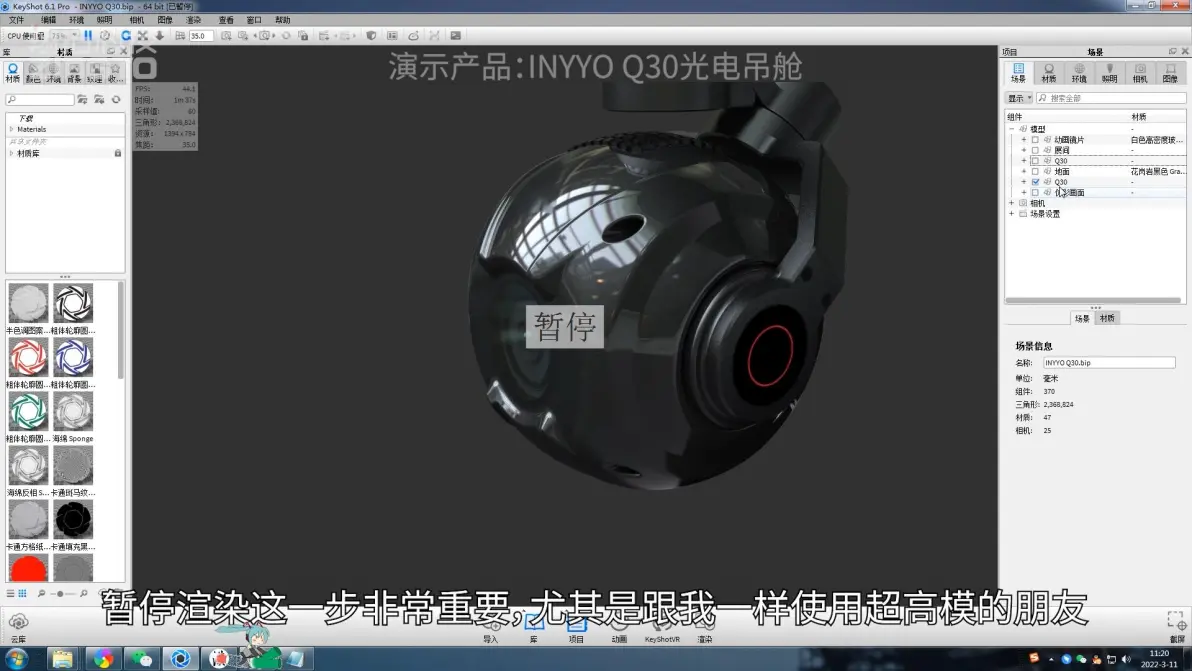Click the shield icon in toolbar
Screen dimensions: 1192x671
[371, 36]
